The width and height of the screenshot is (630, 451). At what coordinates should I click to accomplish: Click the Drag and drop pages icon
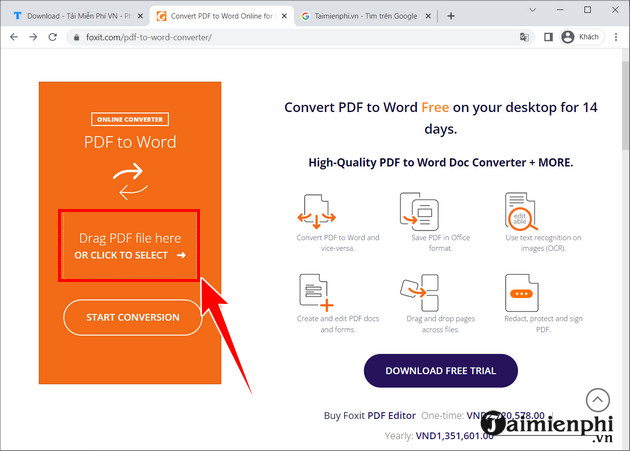click(x=419, y=292)
